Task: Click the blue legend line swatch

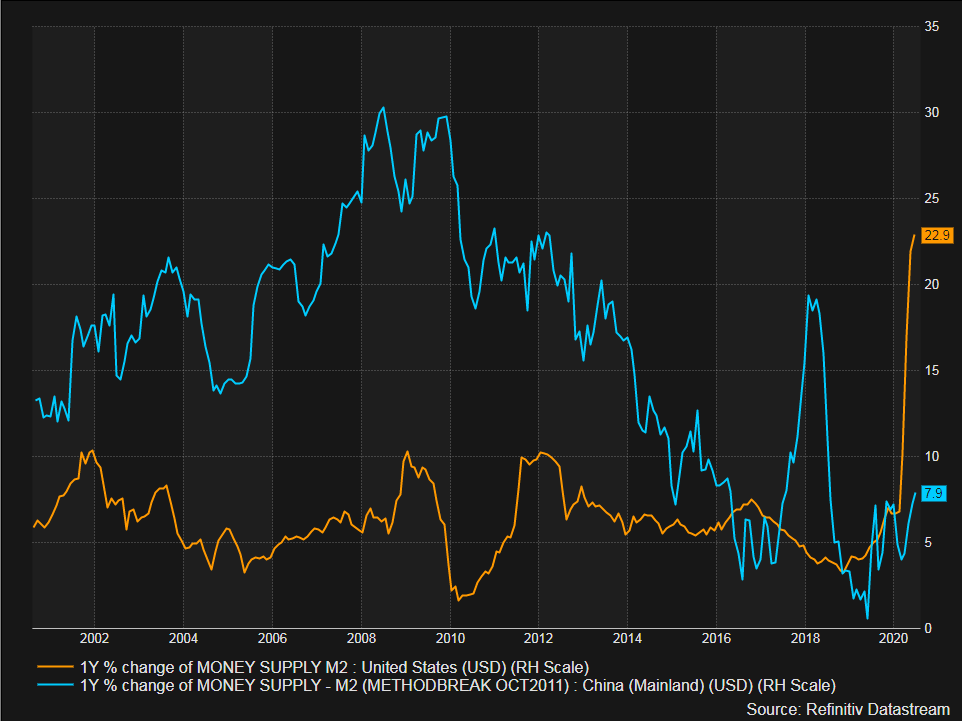Action: (55, 684)
